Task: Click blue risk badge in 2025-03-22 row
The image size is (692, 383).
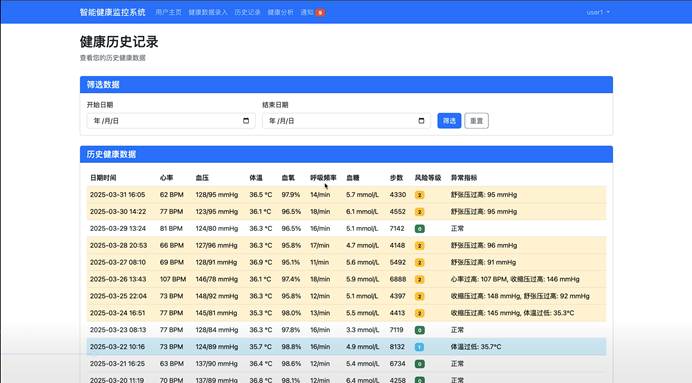Action: pos(419,347)
